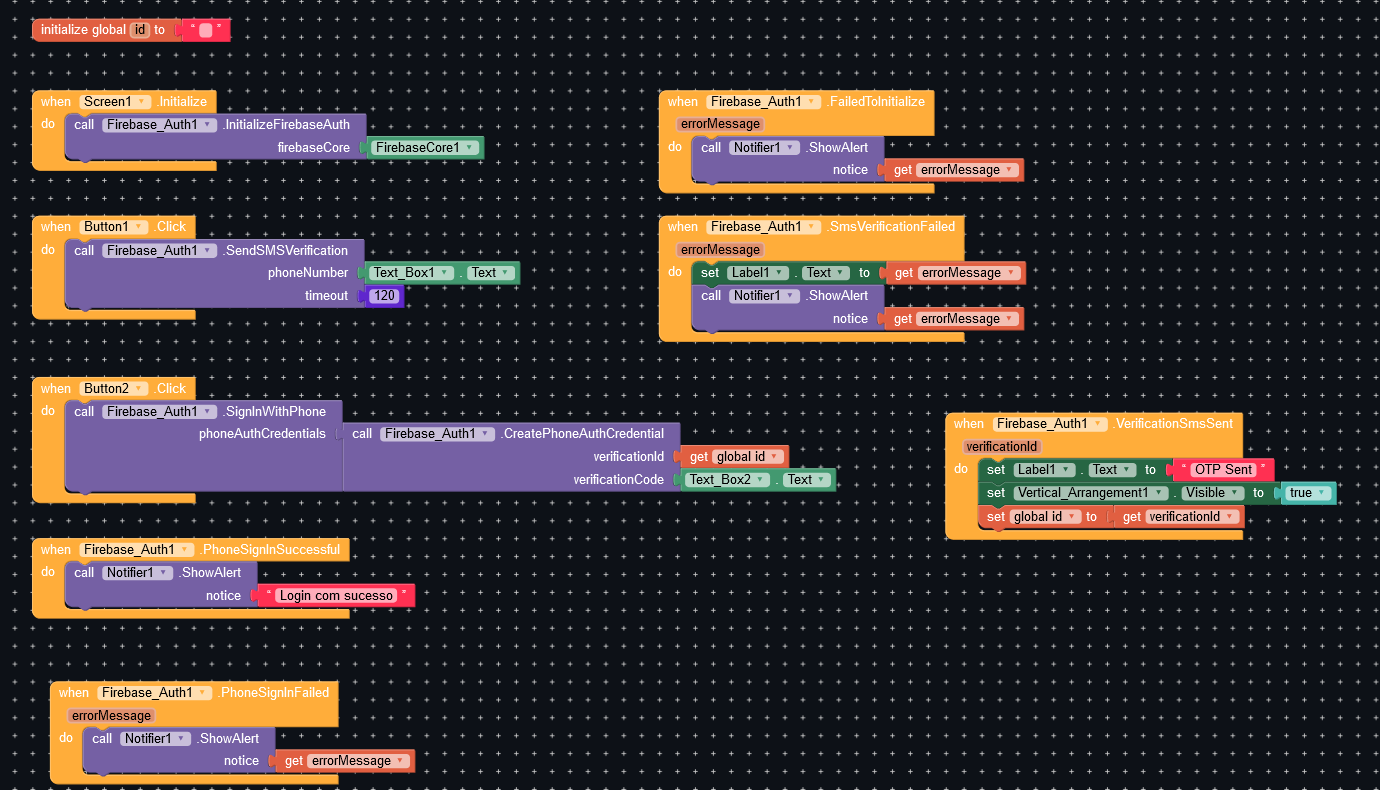Open 'get errorMessage' dropdown in PhoneSignInFailed block
Screen dimensions: 1380x790
pos(358,761)
